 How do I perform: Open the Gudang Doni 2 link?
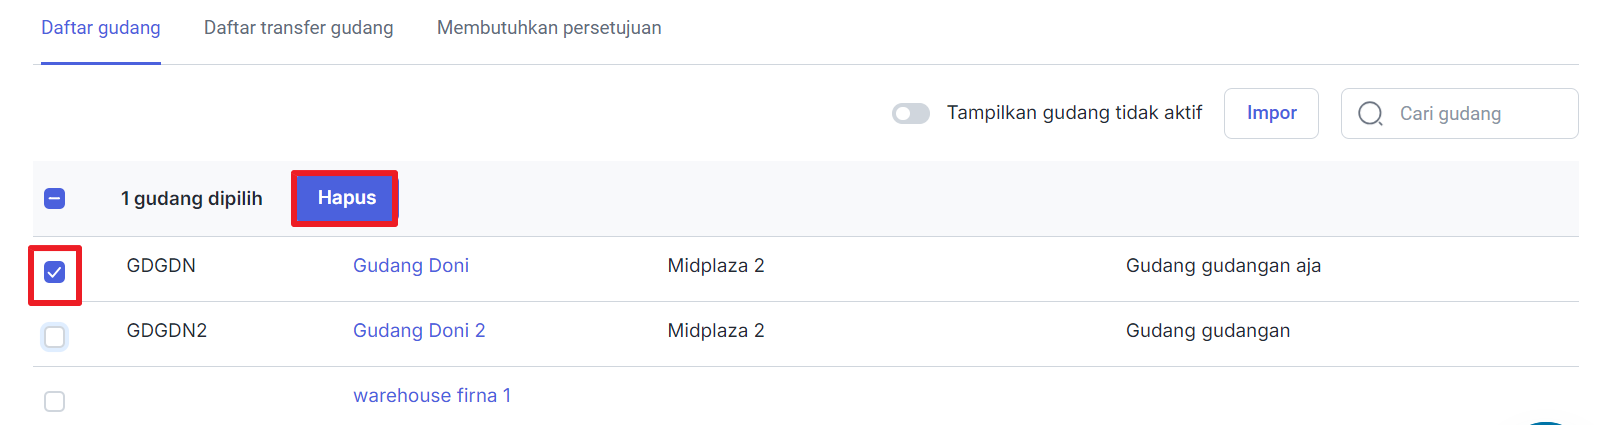(419, 331)
